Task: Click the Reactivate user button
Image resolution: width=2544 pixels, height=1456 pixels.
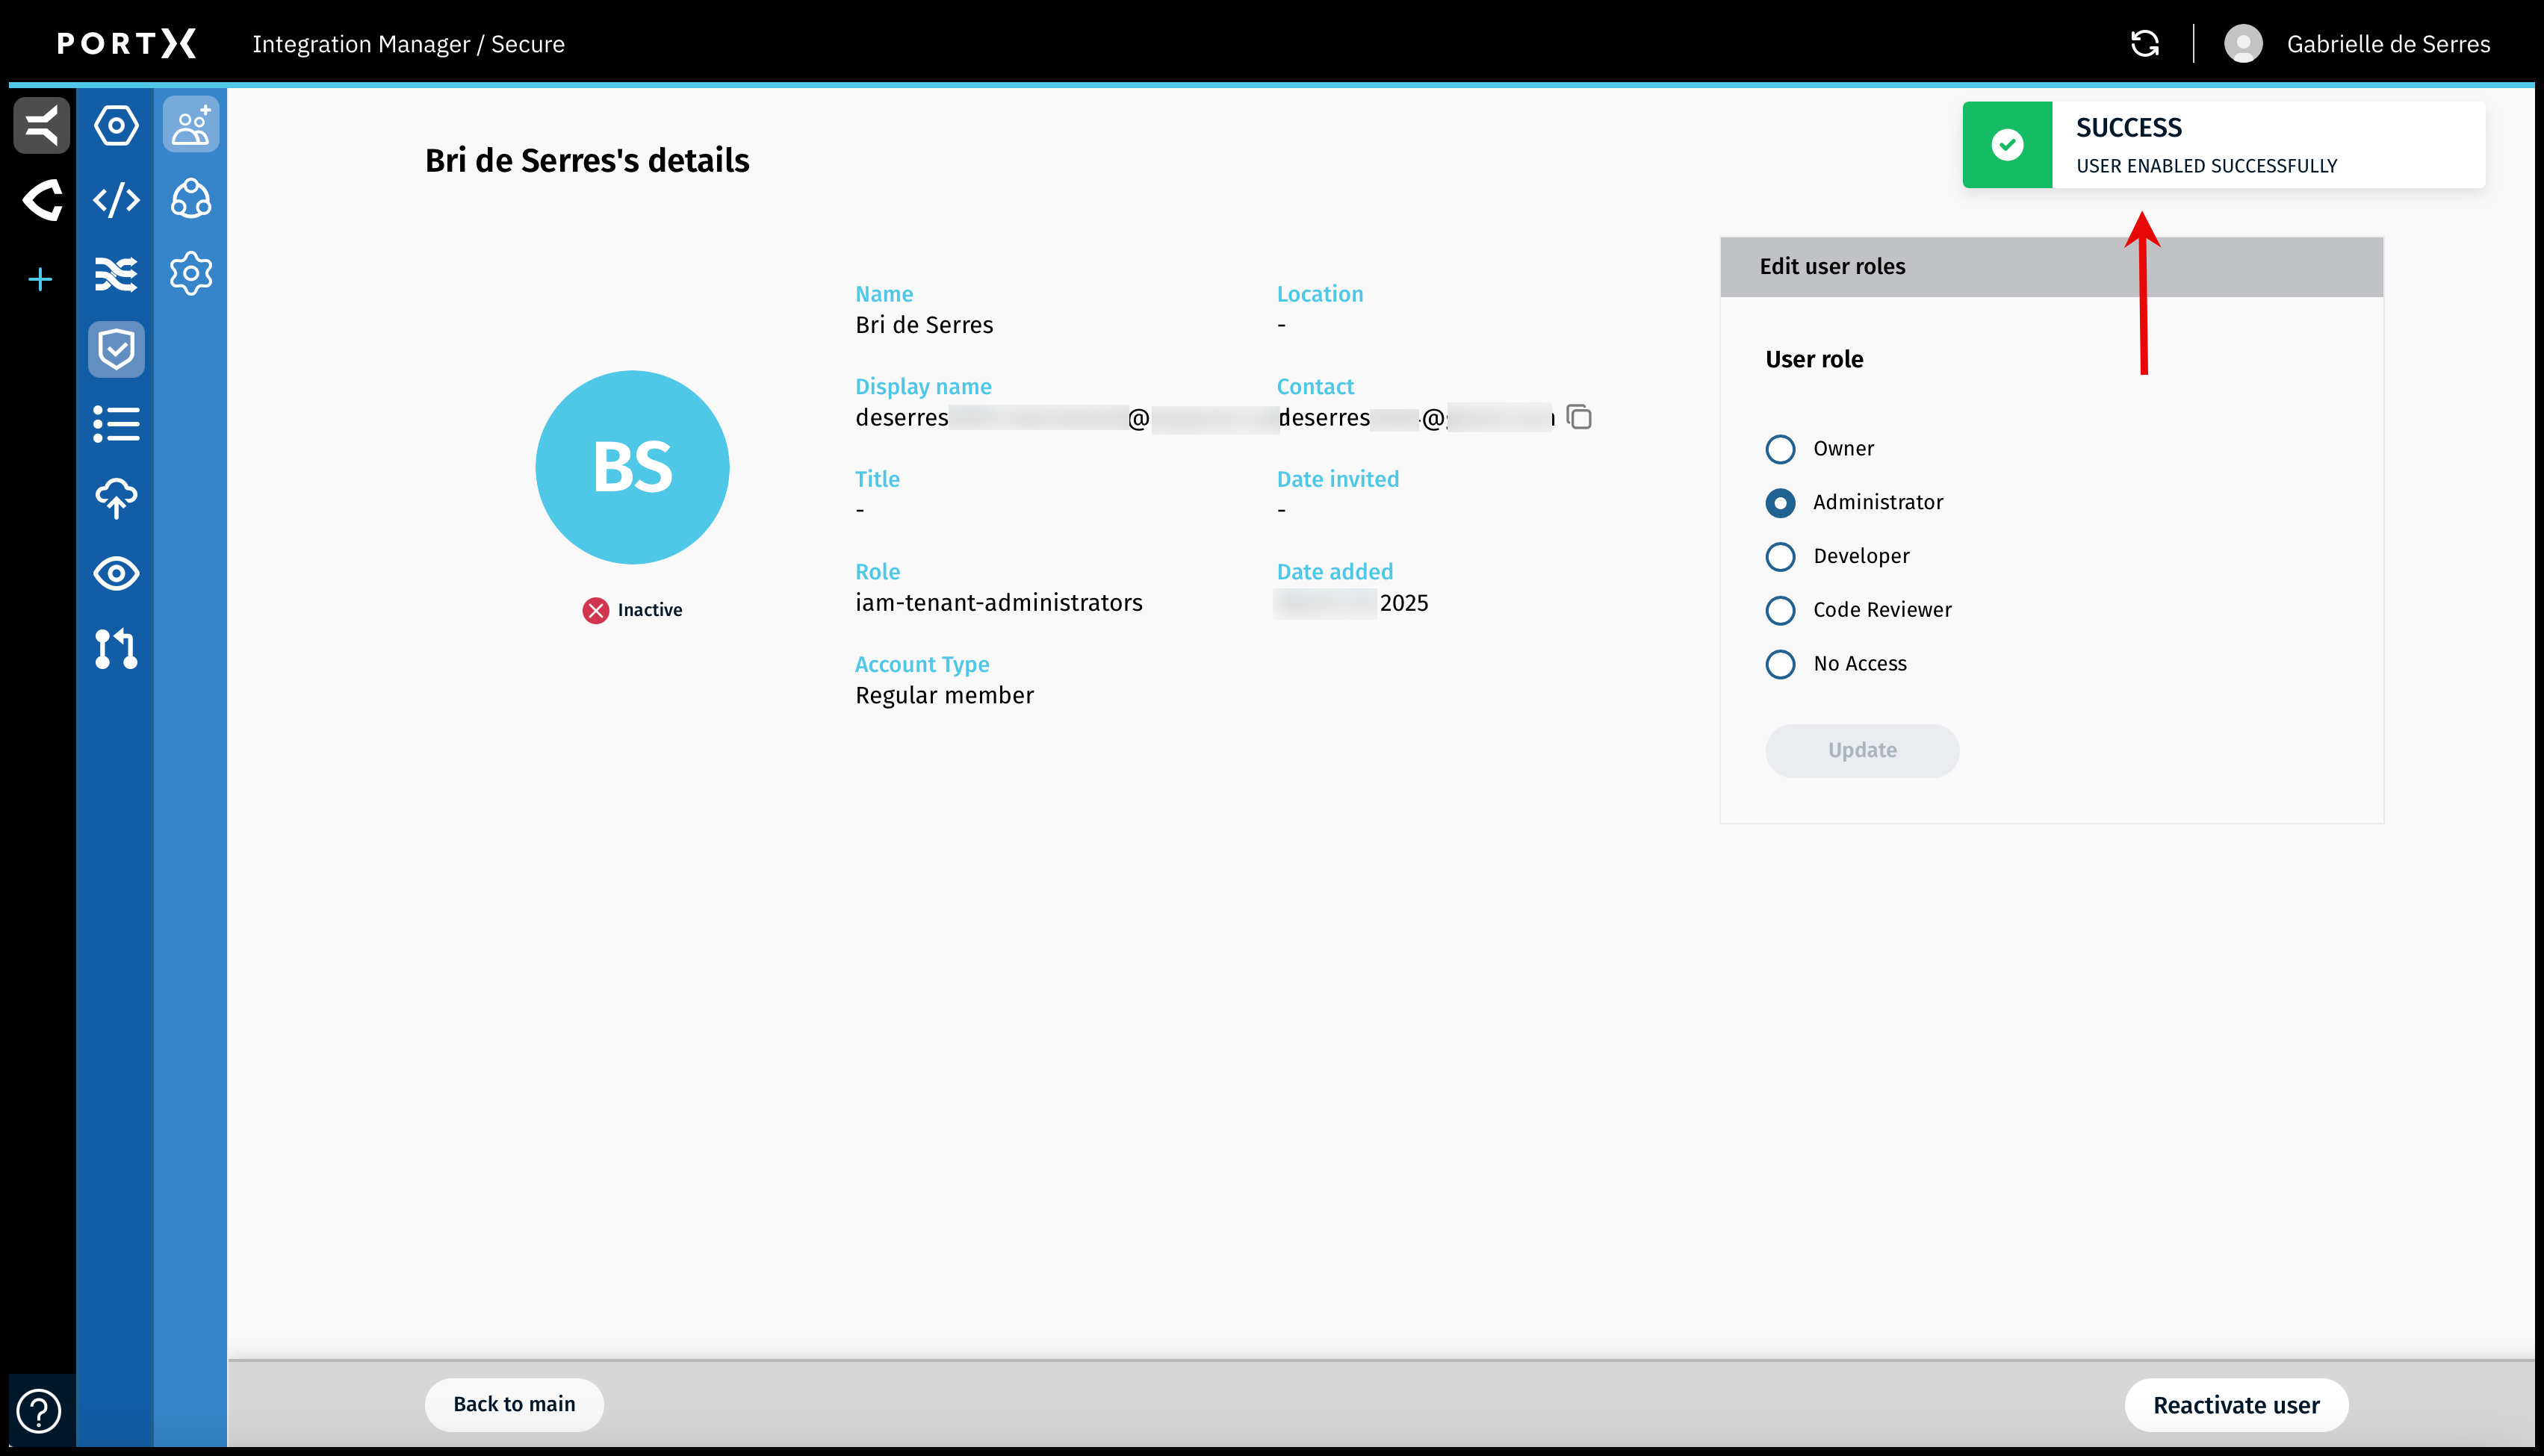Action: point(2236,1405)
